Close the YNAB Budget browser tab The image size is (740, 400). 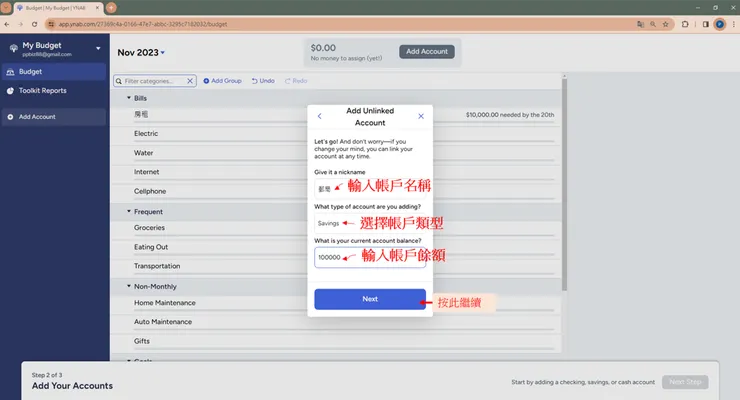(98, 8)
